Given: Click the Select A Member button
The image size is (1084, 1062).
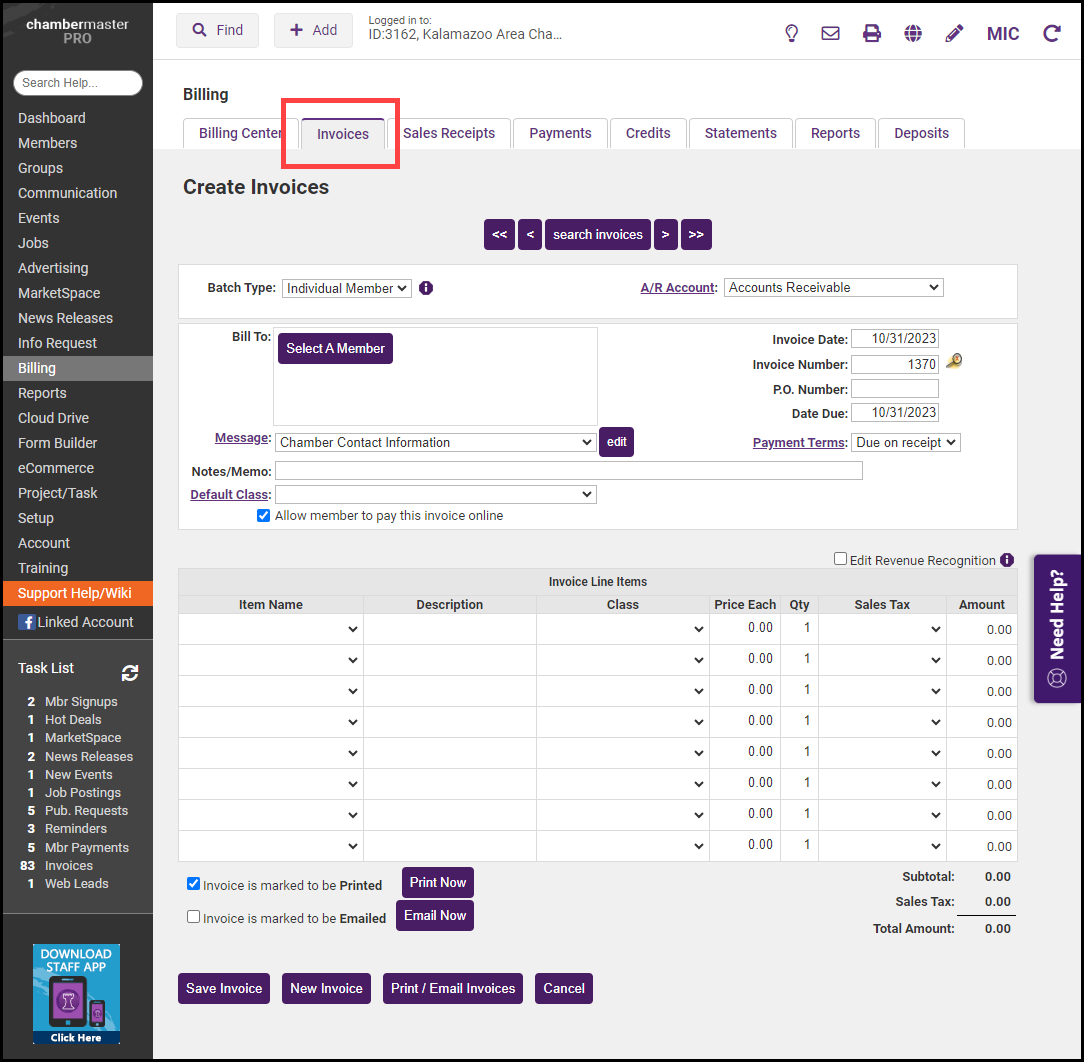Looking at the screenshot, I should 335,348.
